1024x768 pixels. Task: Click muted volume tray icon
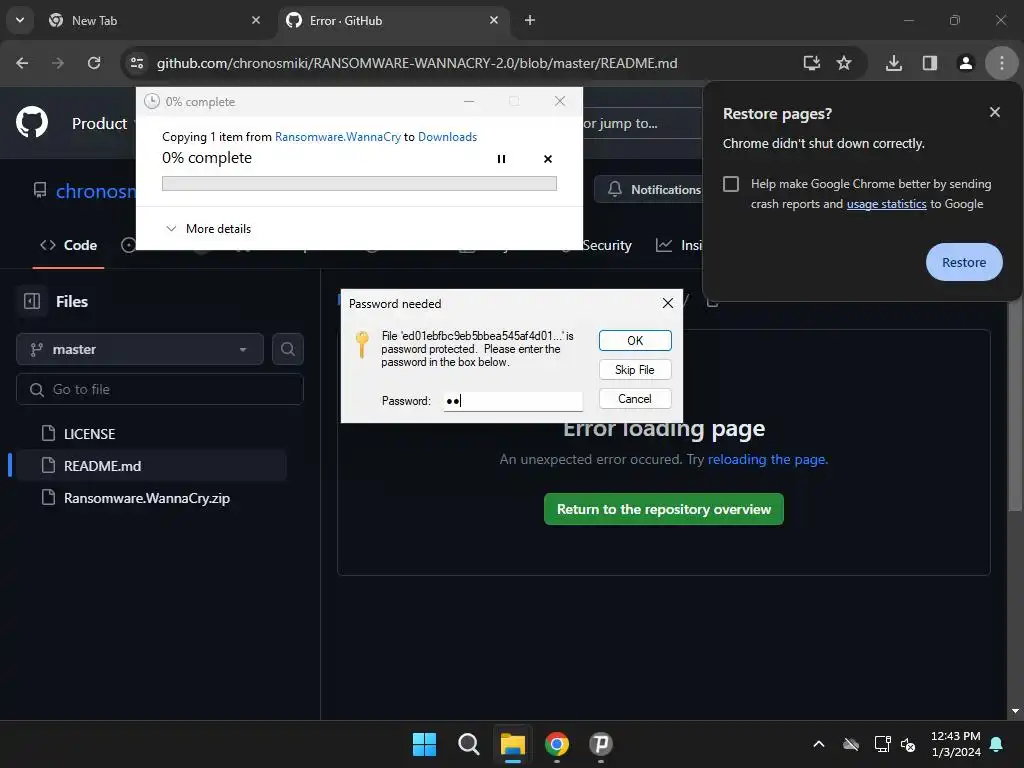pos(908,744)
